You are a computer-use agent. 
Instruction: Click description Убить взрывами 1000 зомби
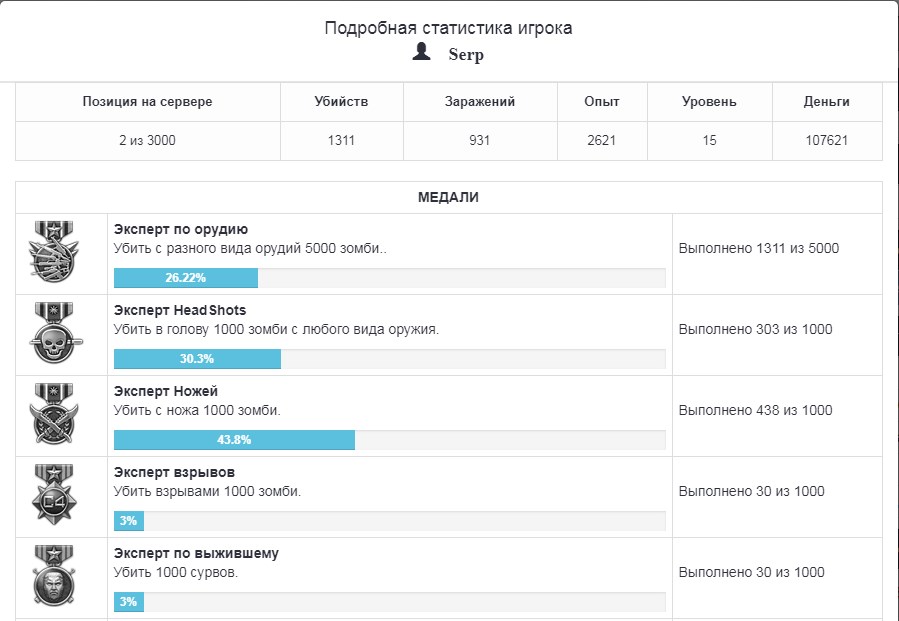[x=208, y=491]
